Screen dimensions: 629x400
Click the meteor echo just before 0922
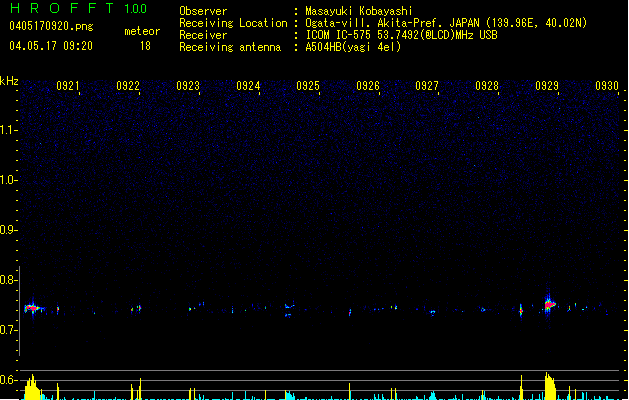point(136,309)
